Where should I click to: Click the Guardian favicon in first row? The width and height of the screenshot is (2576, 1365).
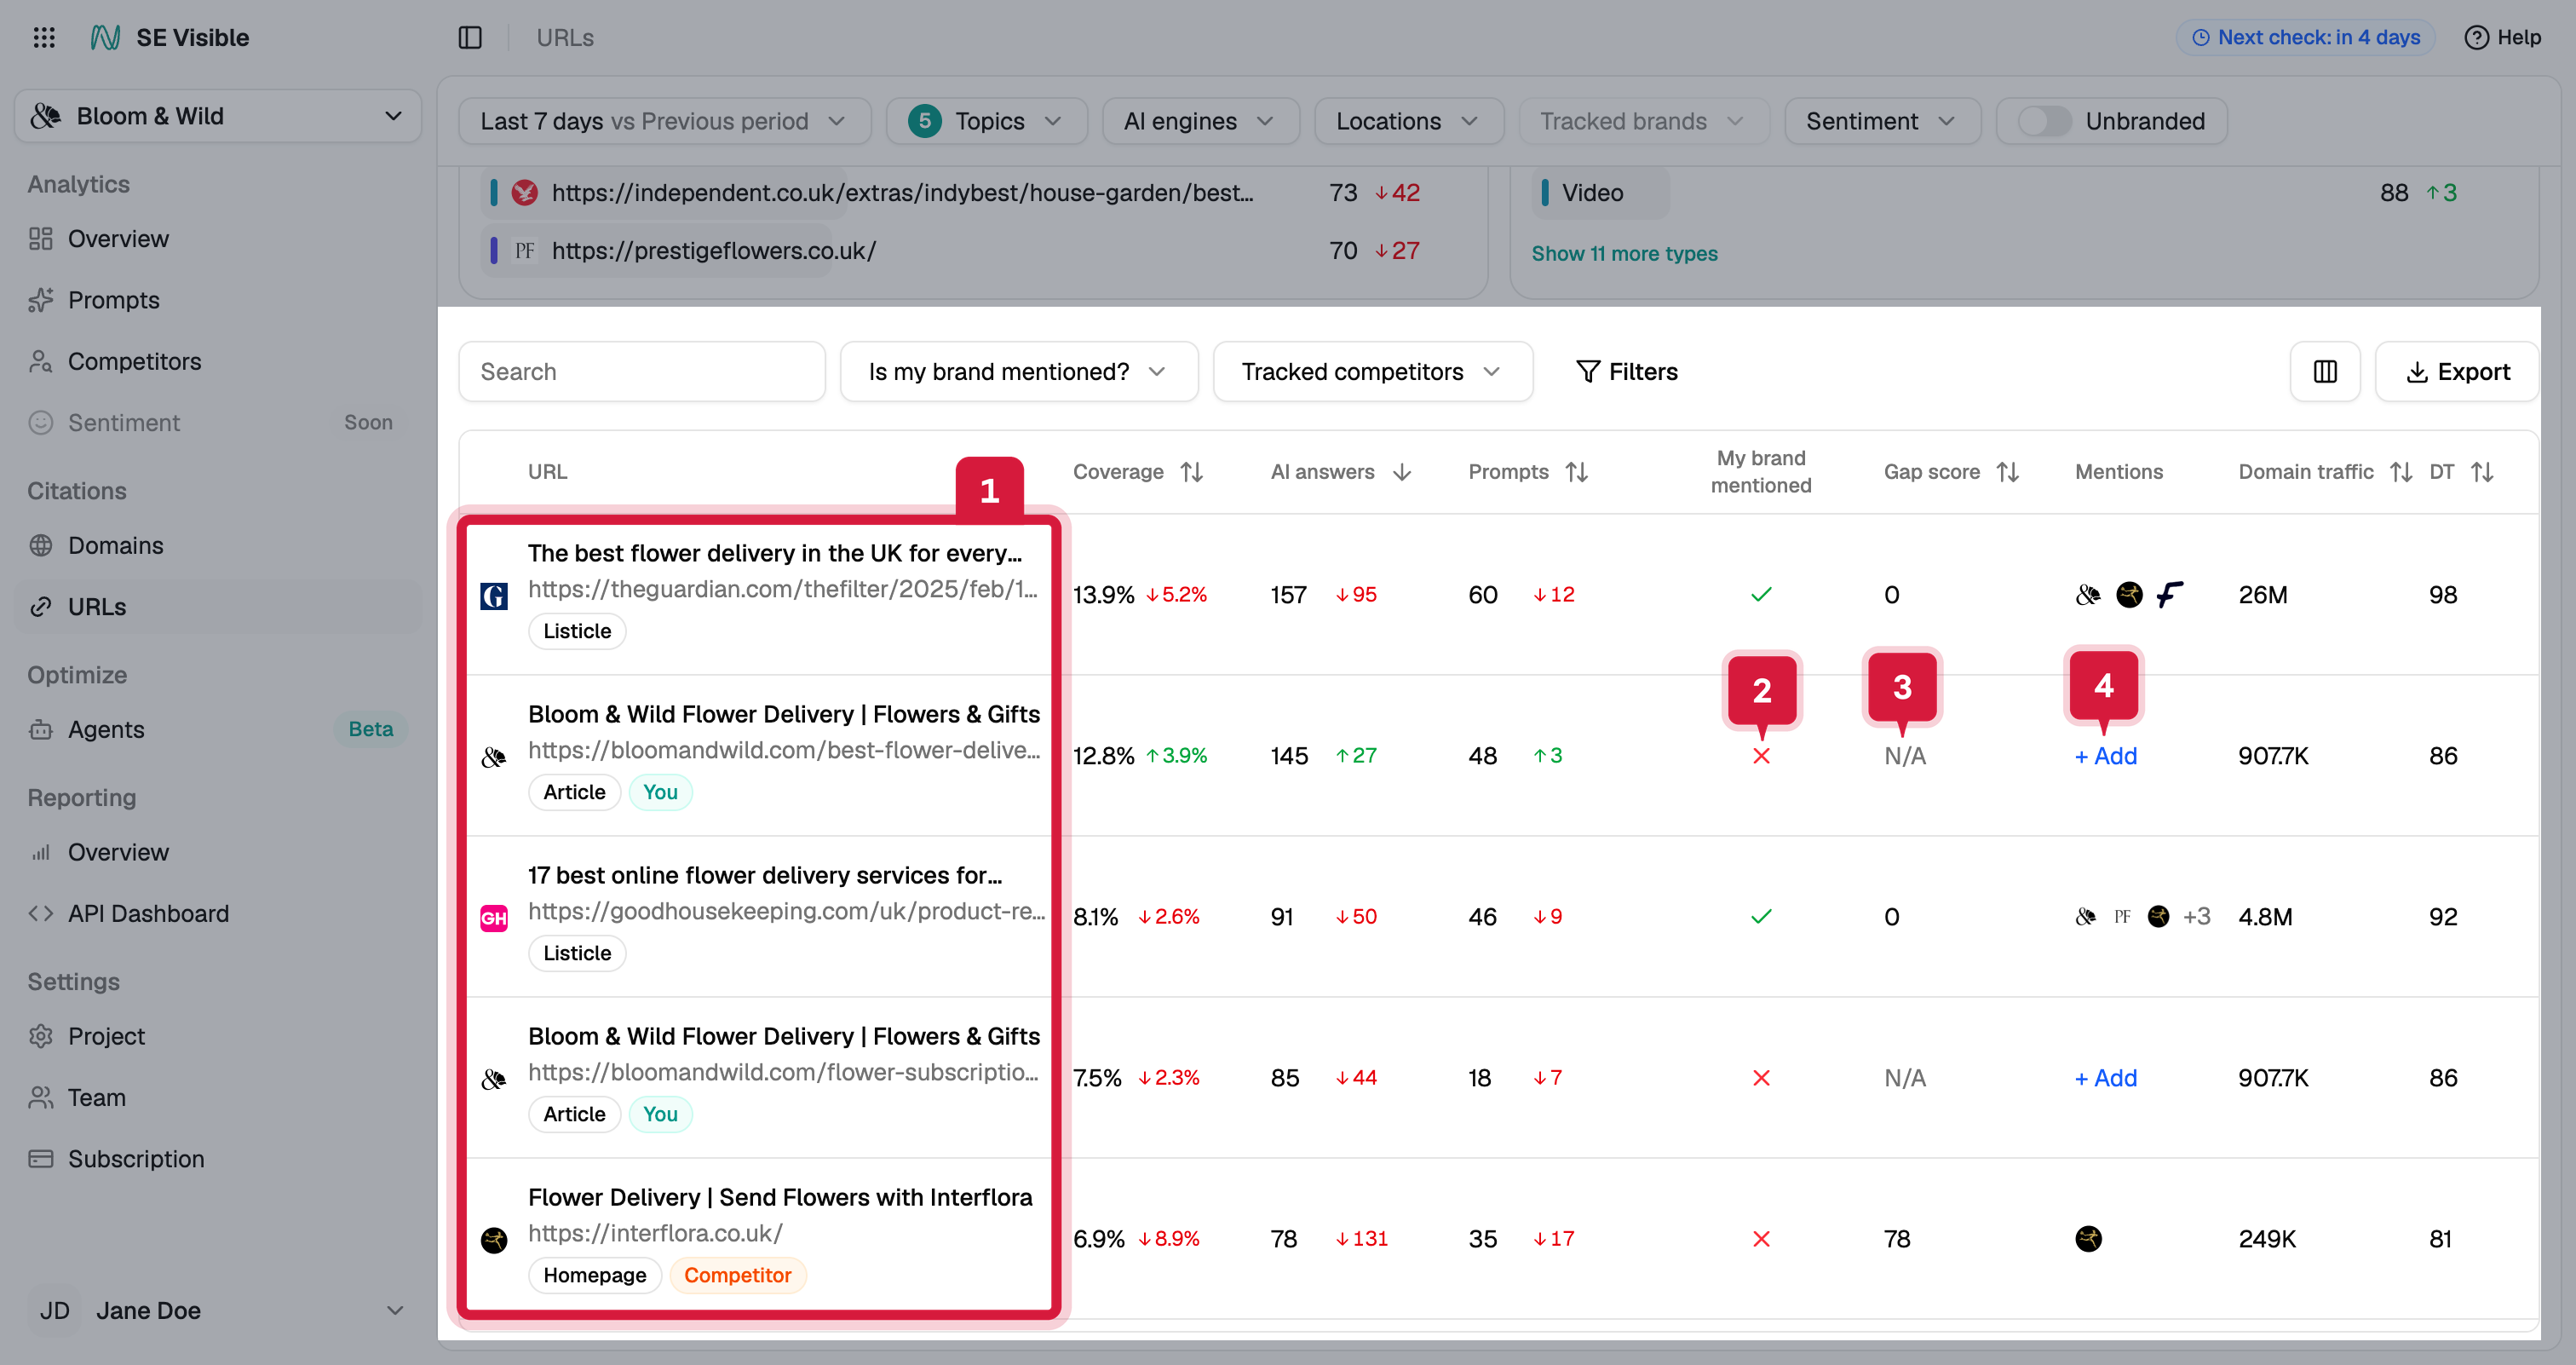pyautogui.click(x=494, y=596)
